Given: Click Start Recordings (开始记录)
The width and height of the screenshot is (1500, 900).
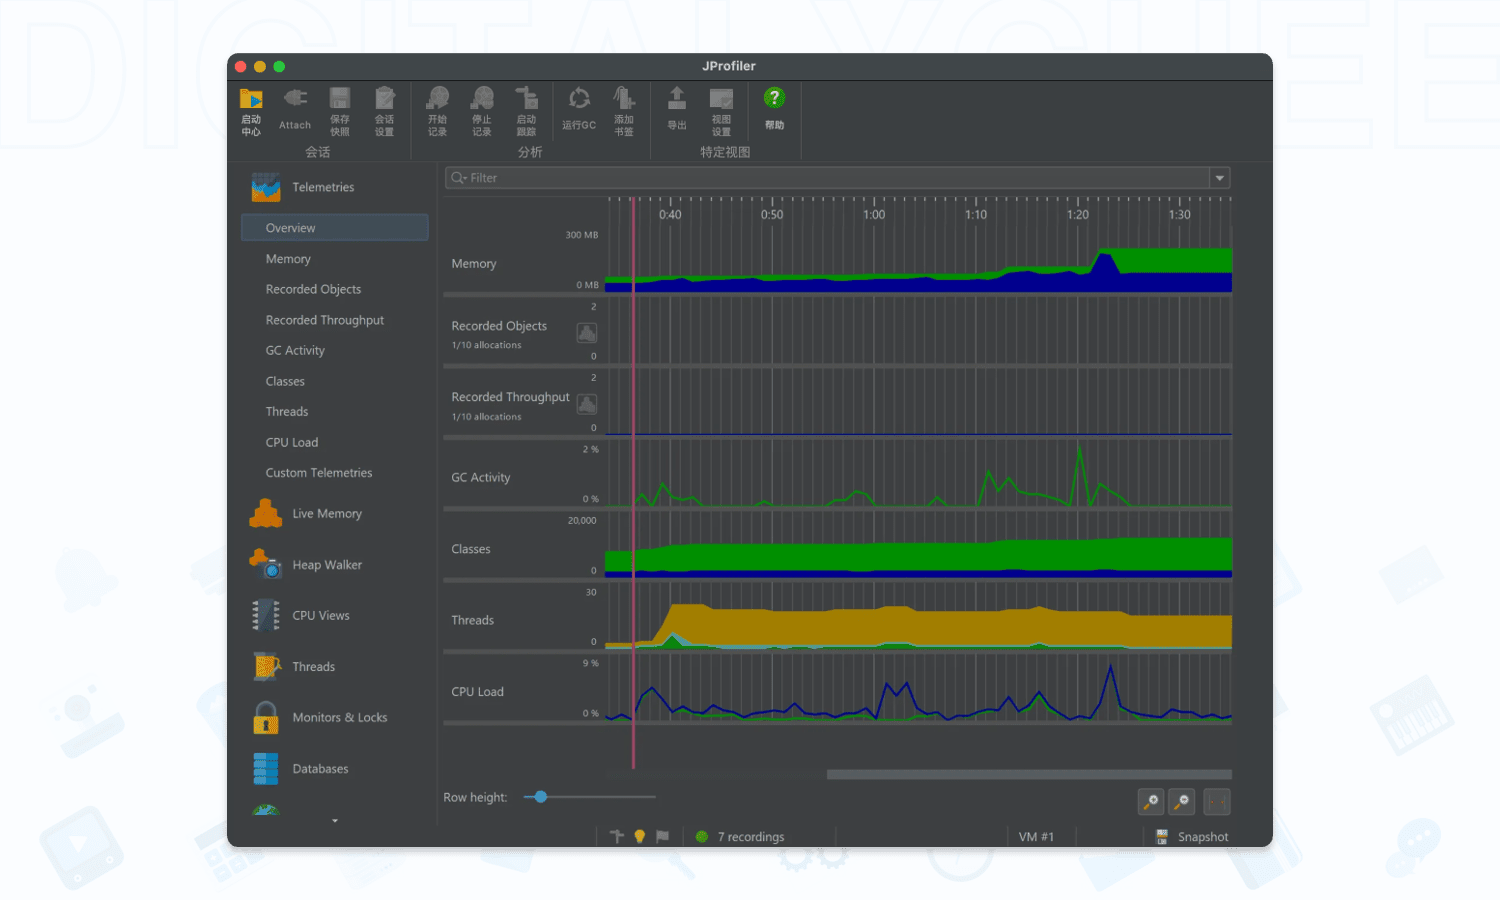Looking at the screenshot, I should tap(437, 111).
